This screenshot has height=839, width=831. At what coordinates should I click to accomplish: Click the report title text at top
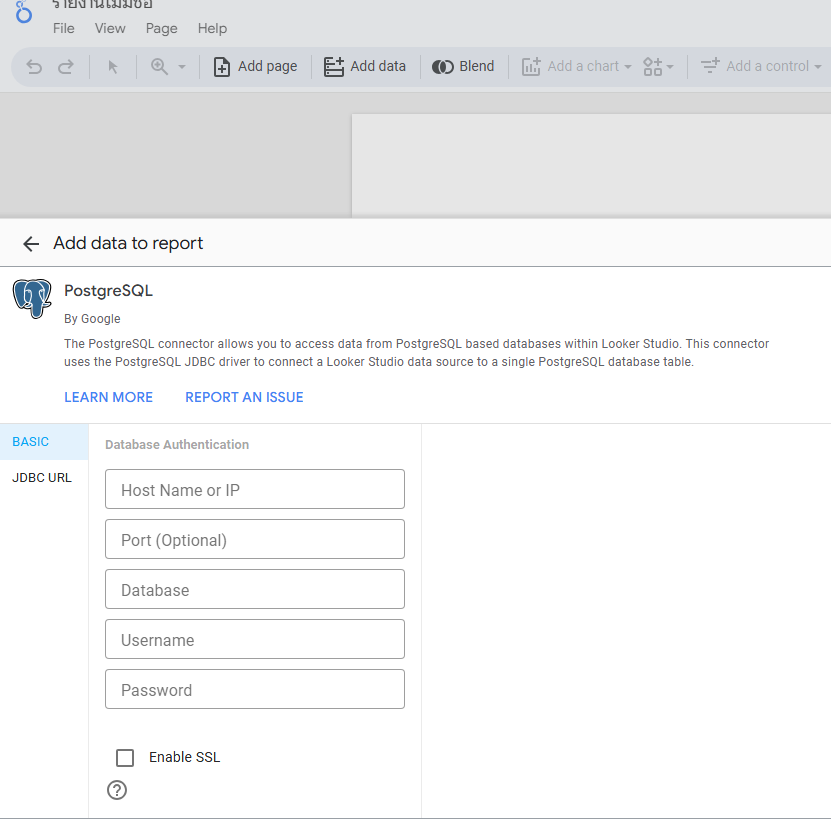click(x=102, y=4)
